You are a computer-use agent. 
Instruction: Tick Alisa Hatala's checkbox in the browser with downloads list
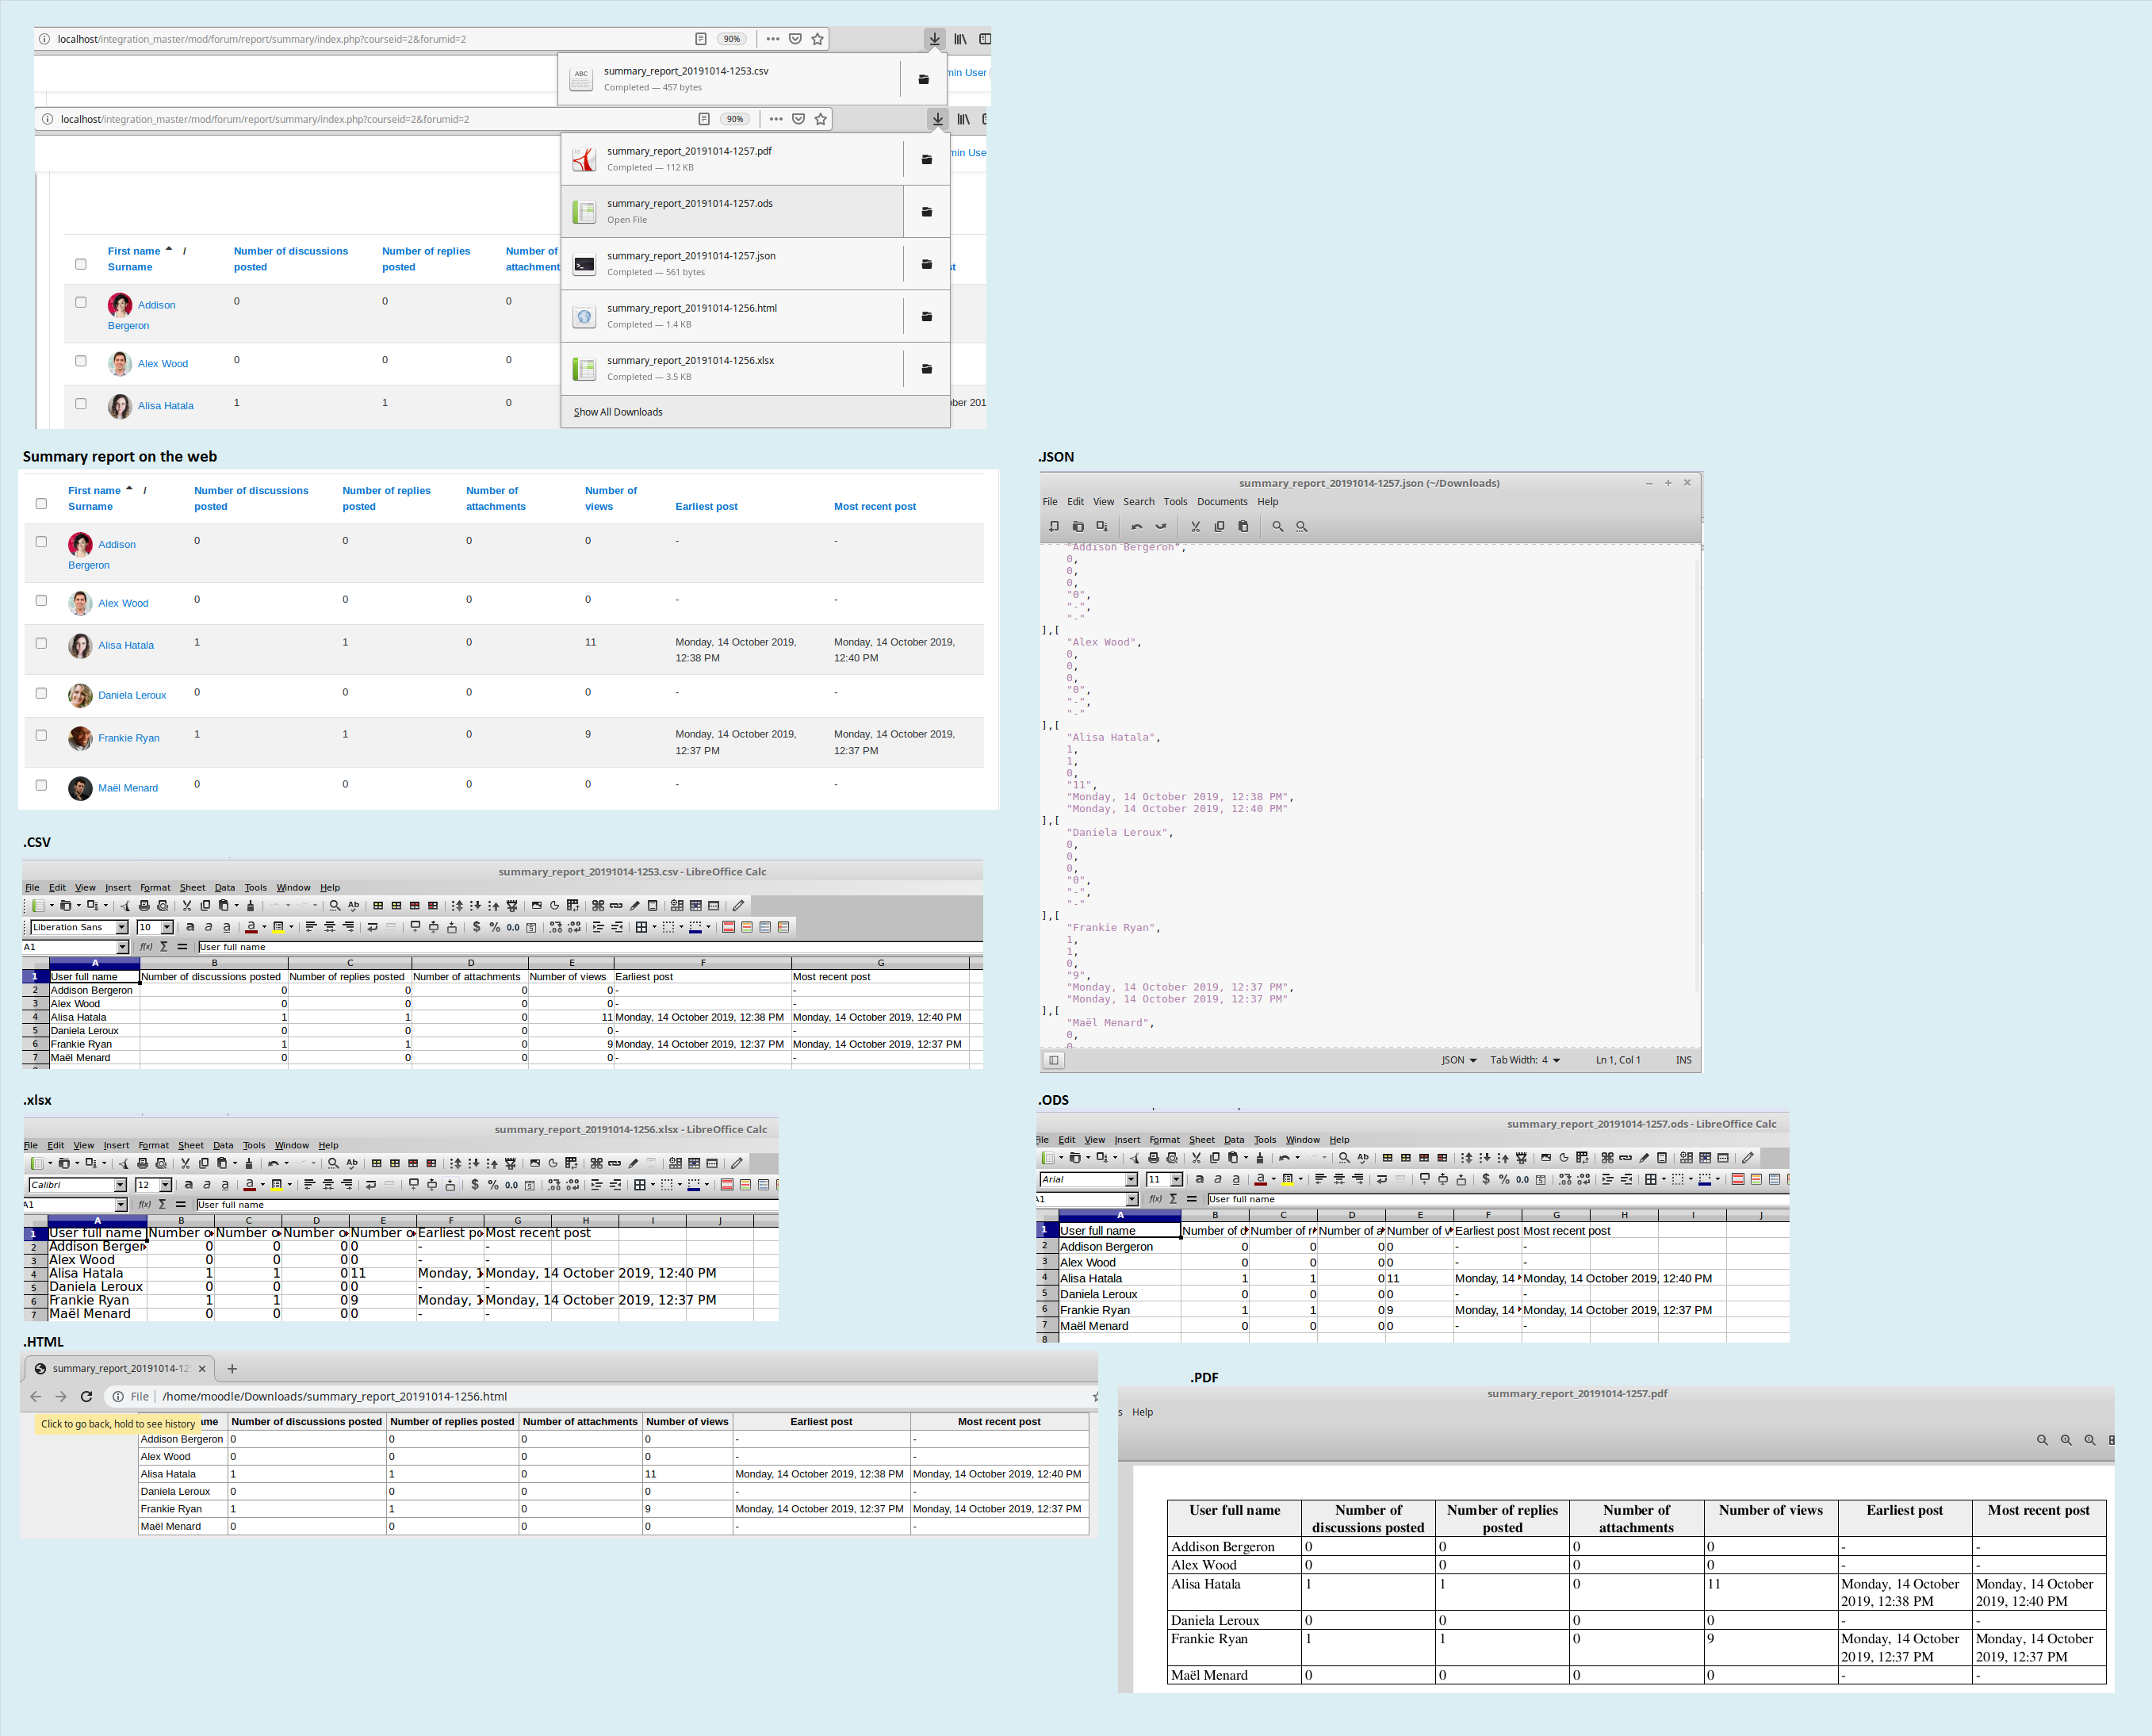(81, 404)
